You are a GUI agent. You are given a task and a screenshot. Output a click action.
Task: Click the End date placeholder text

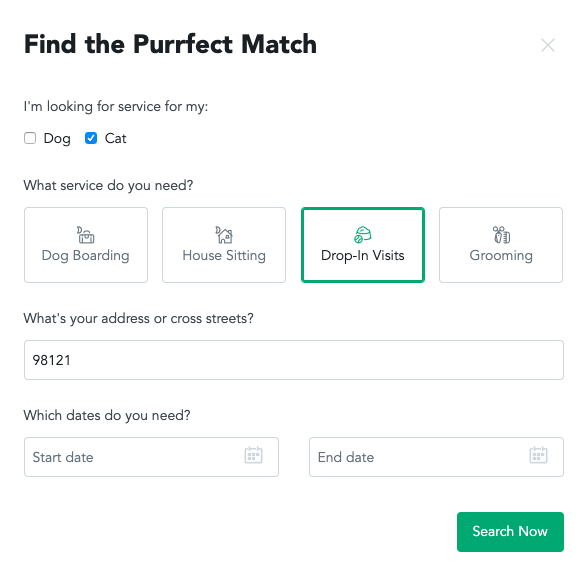tap(346, 457)
